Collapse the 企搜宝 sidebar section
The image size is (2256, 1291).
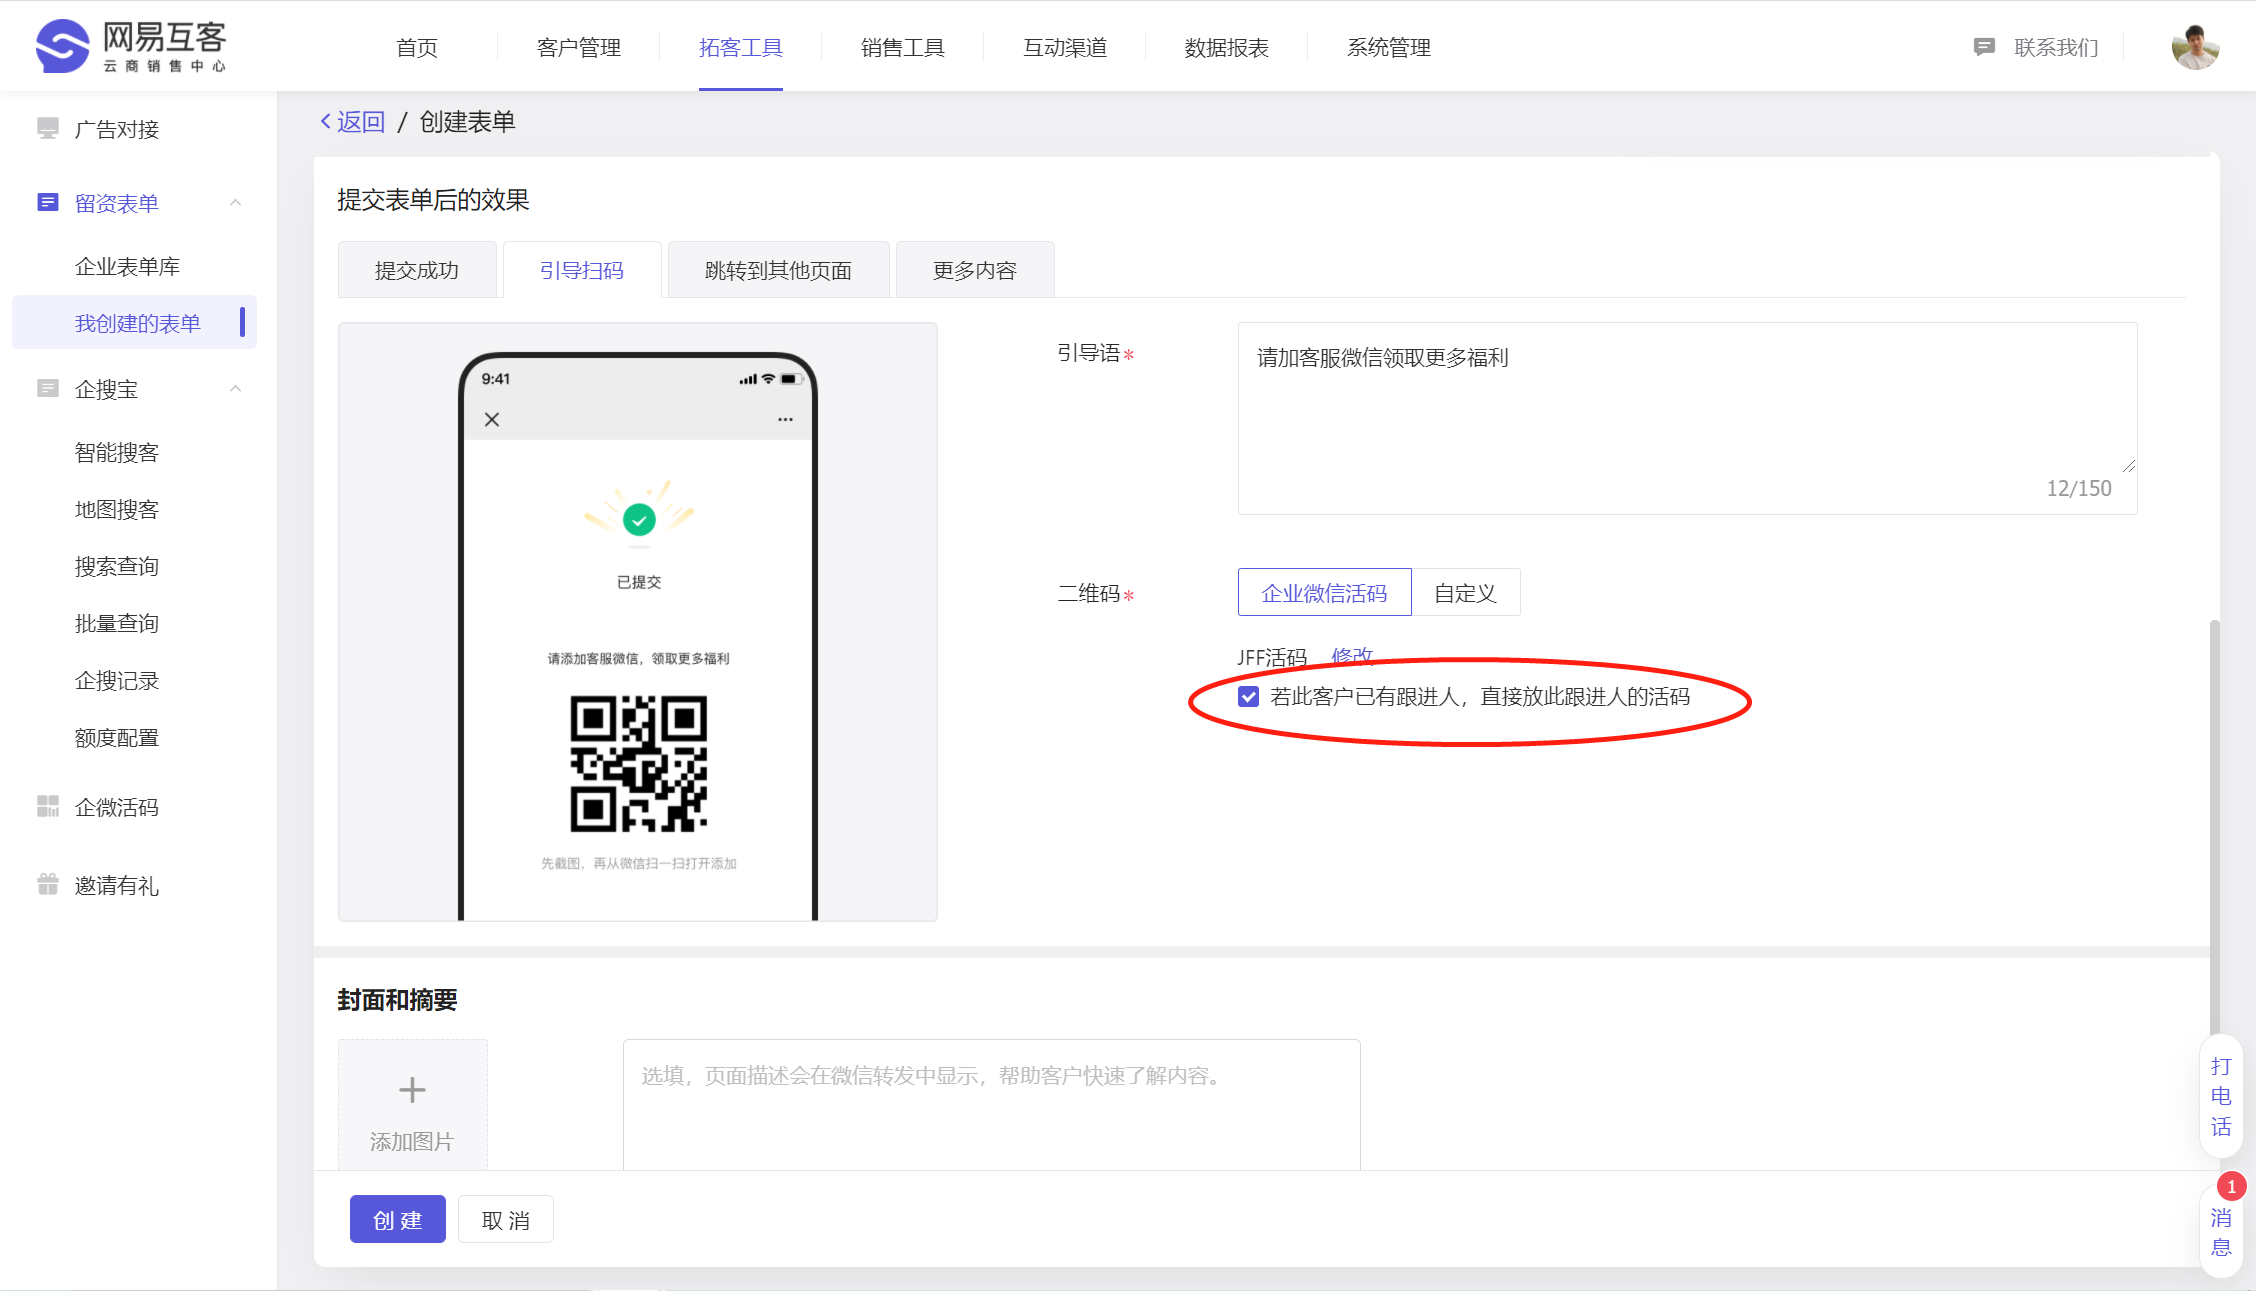pos(236,388)
